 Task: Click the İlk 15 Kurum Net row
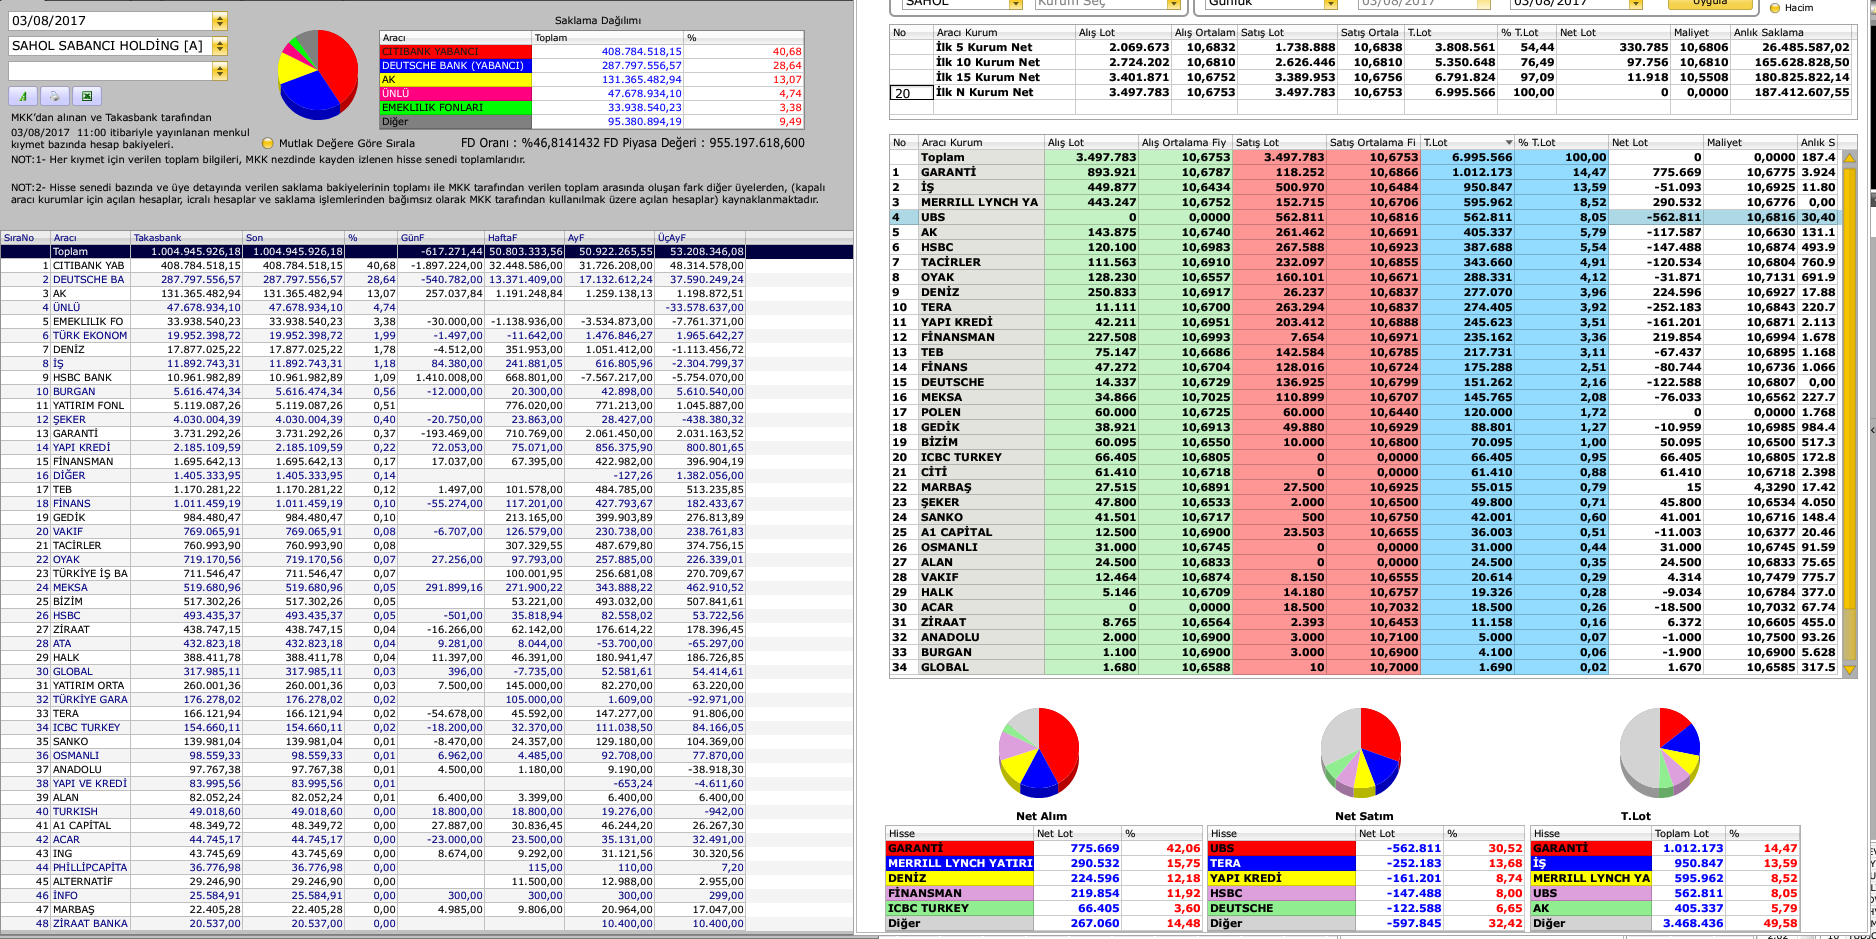(1370, 77)
